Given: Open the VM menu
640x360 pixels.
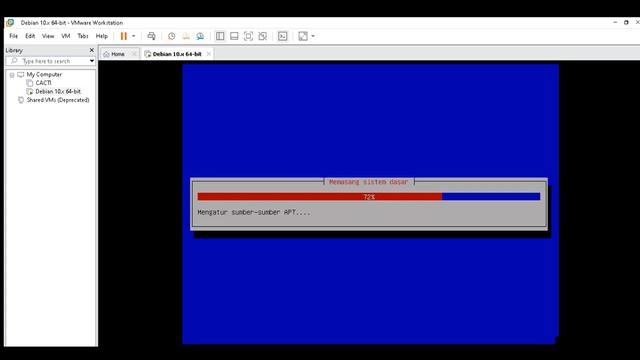Looking at the screenshot, I should pos(66,36).
